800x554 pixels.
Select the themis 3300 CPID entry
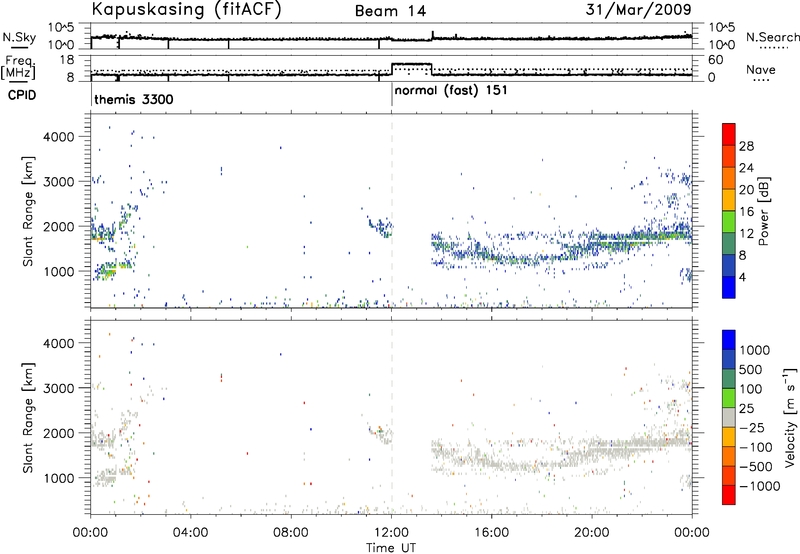[x=134, y=99]
